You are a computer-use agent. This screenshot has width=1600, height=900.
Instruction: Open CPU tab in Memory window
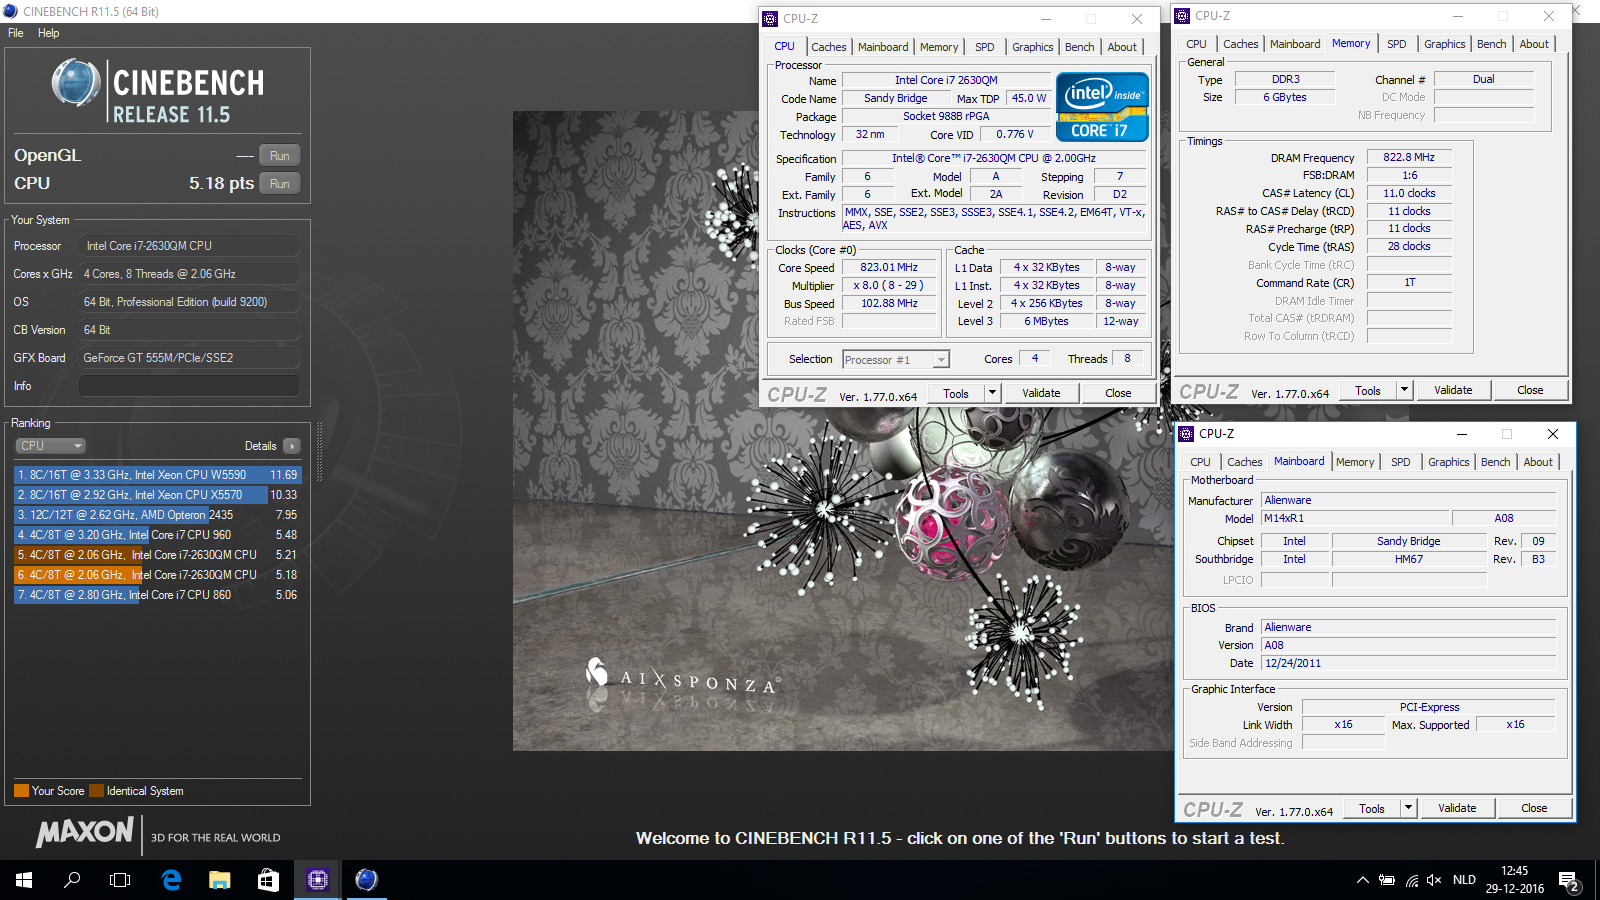(1197, 44)
